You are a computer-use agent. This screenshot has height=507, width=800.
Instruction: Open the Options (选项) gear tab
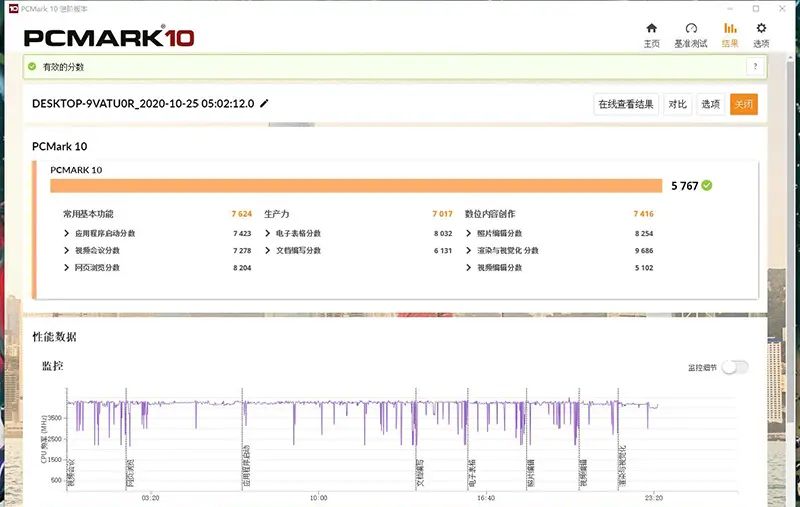tap(761, 35)
